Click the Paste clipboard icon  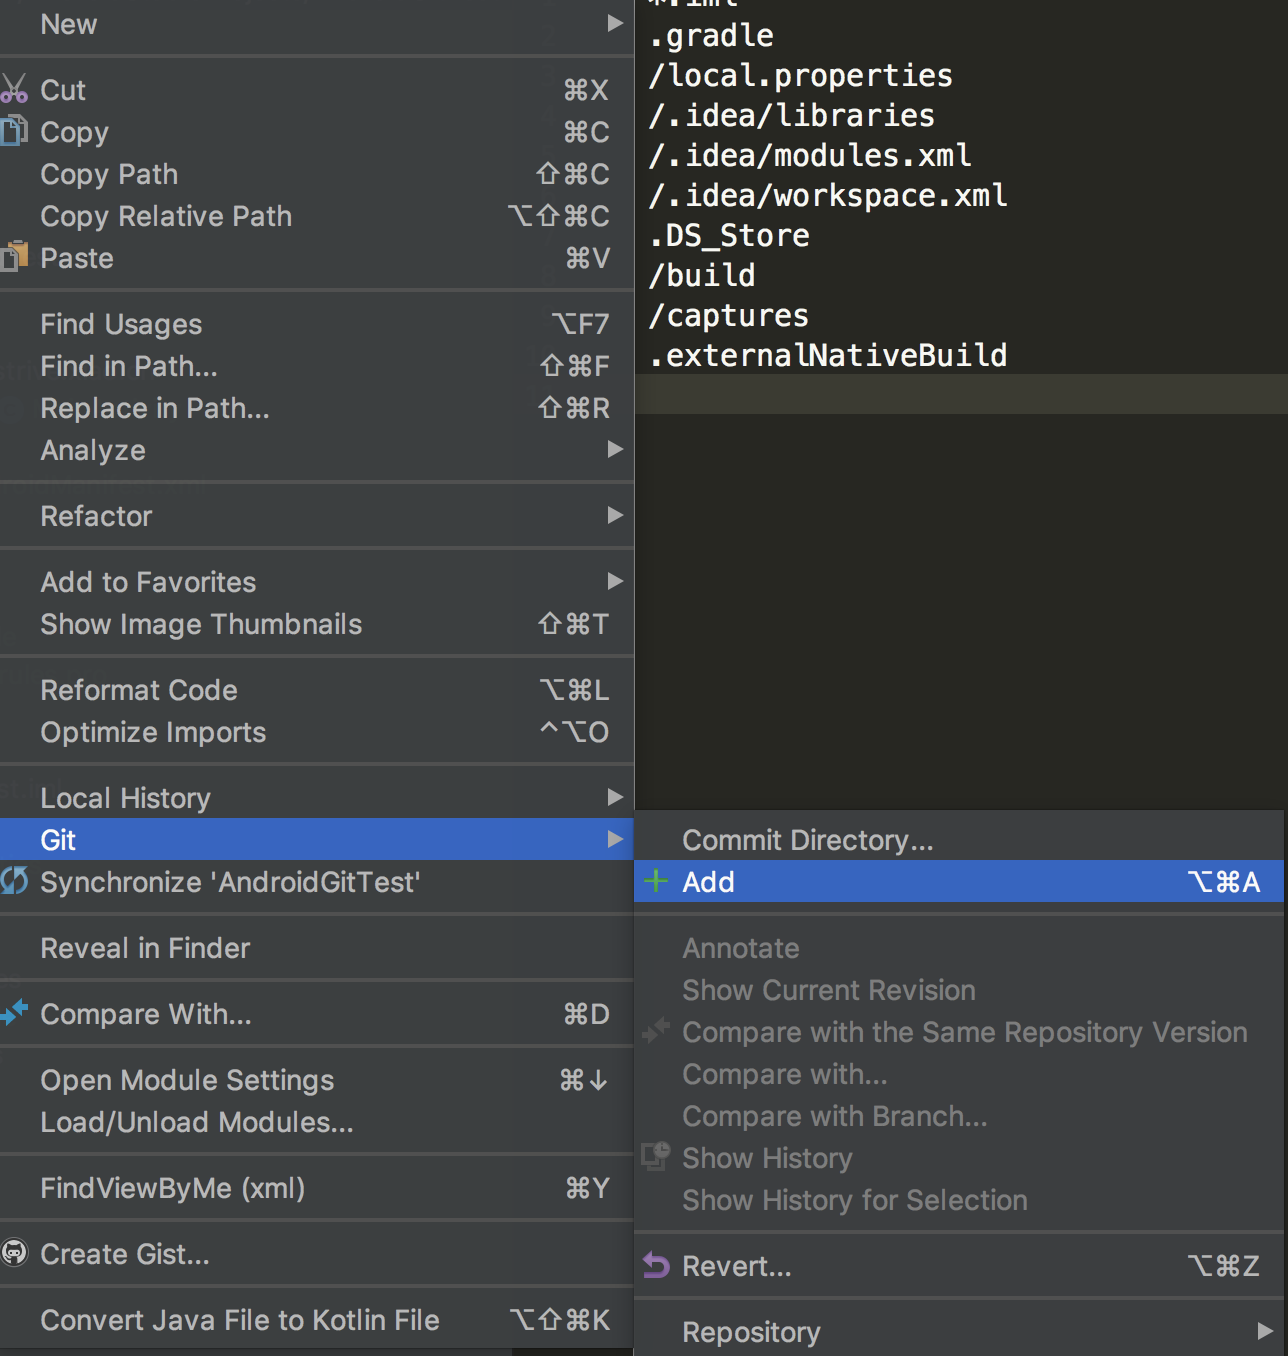[14, 257]
